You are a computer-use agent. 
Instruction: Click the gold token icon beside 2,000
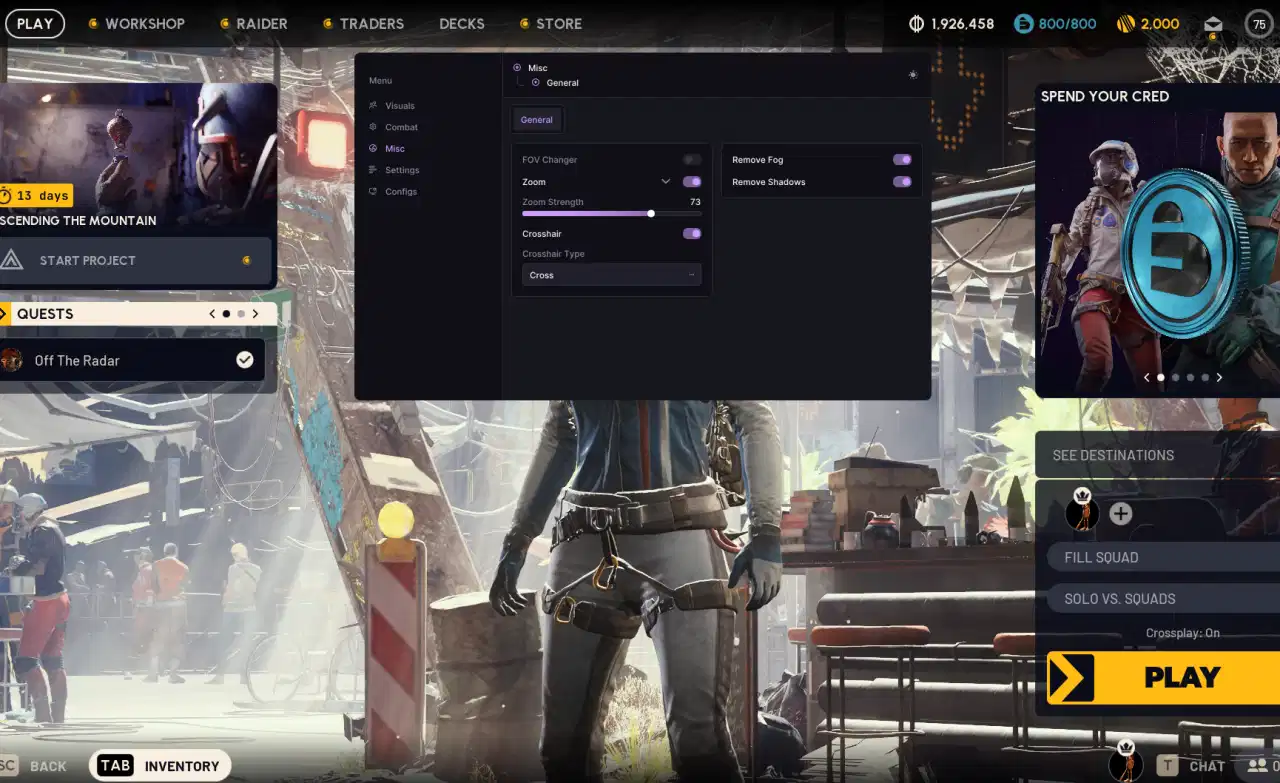(1125, 24)
